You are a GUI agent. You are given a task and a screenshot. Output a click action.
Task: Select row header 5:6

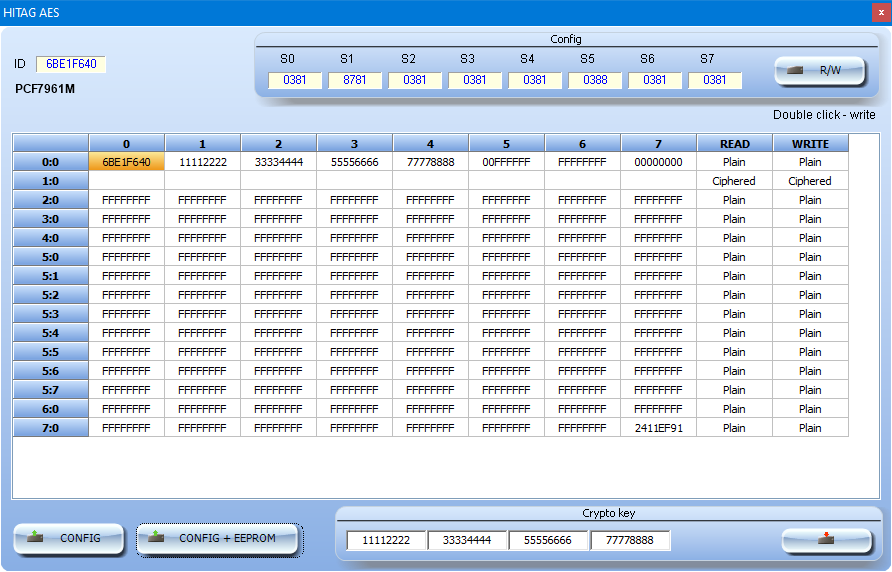tap(51, 371)
